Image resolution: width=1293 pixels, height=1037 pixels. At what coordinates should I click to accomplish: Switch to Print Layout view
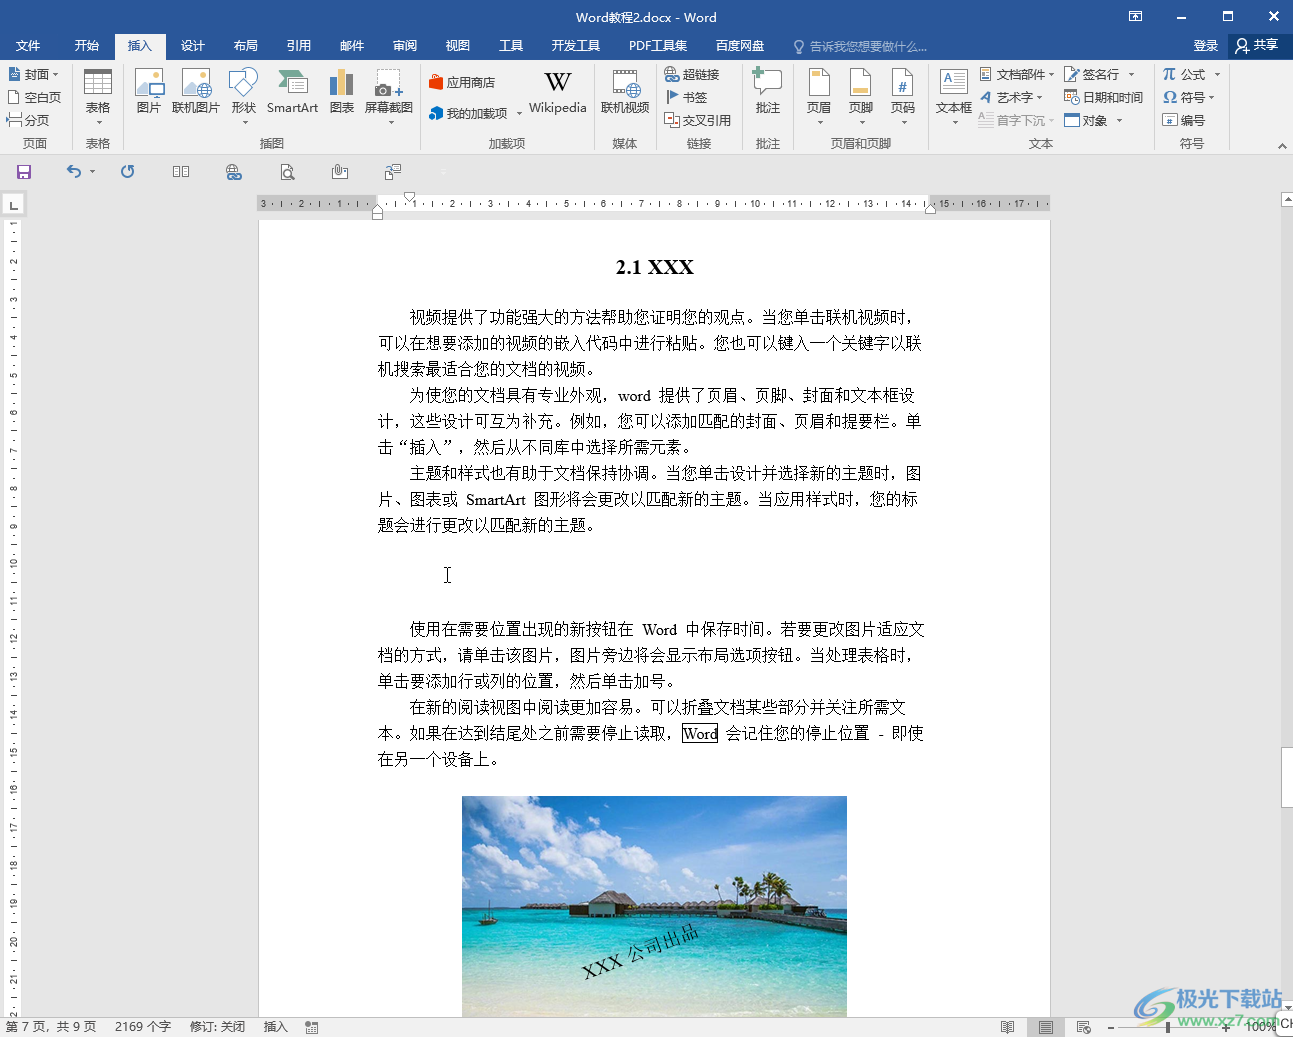click(1046, 1027)
